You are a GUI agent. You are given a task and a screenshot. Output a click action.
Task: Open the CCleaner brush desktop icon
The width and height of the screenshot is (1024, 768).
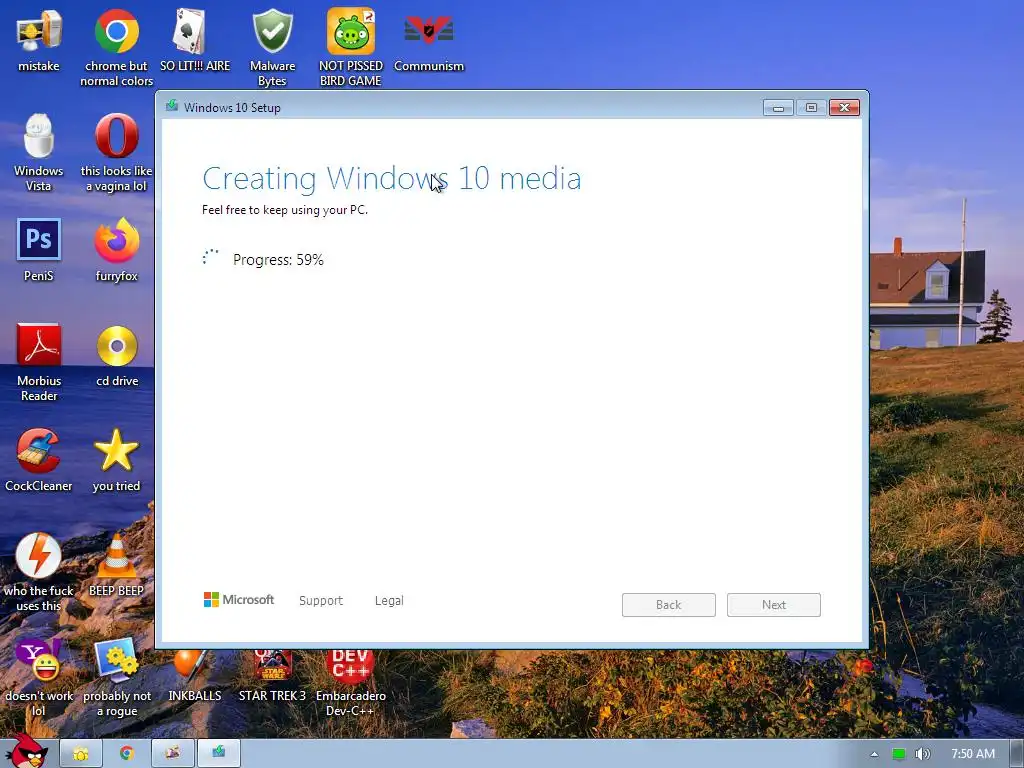click(39, 451)
